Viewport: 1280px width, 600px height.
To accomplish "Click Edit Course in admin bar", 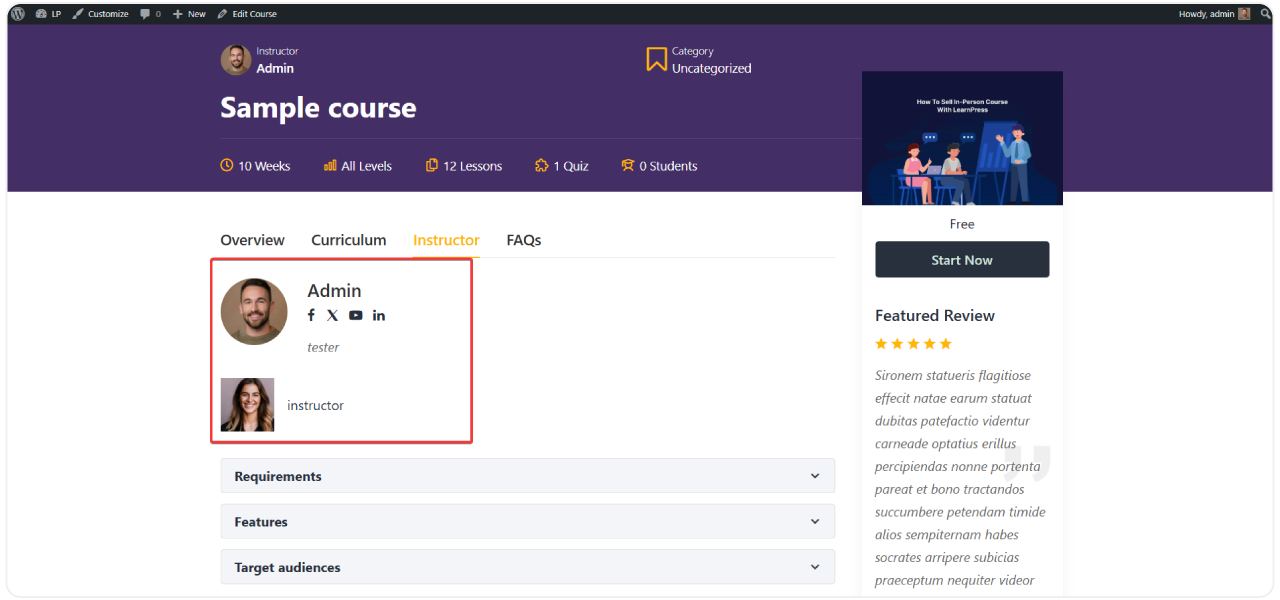I will 247,14.
